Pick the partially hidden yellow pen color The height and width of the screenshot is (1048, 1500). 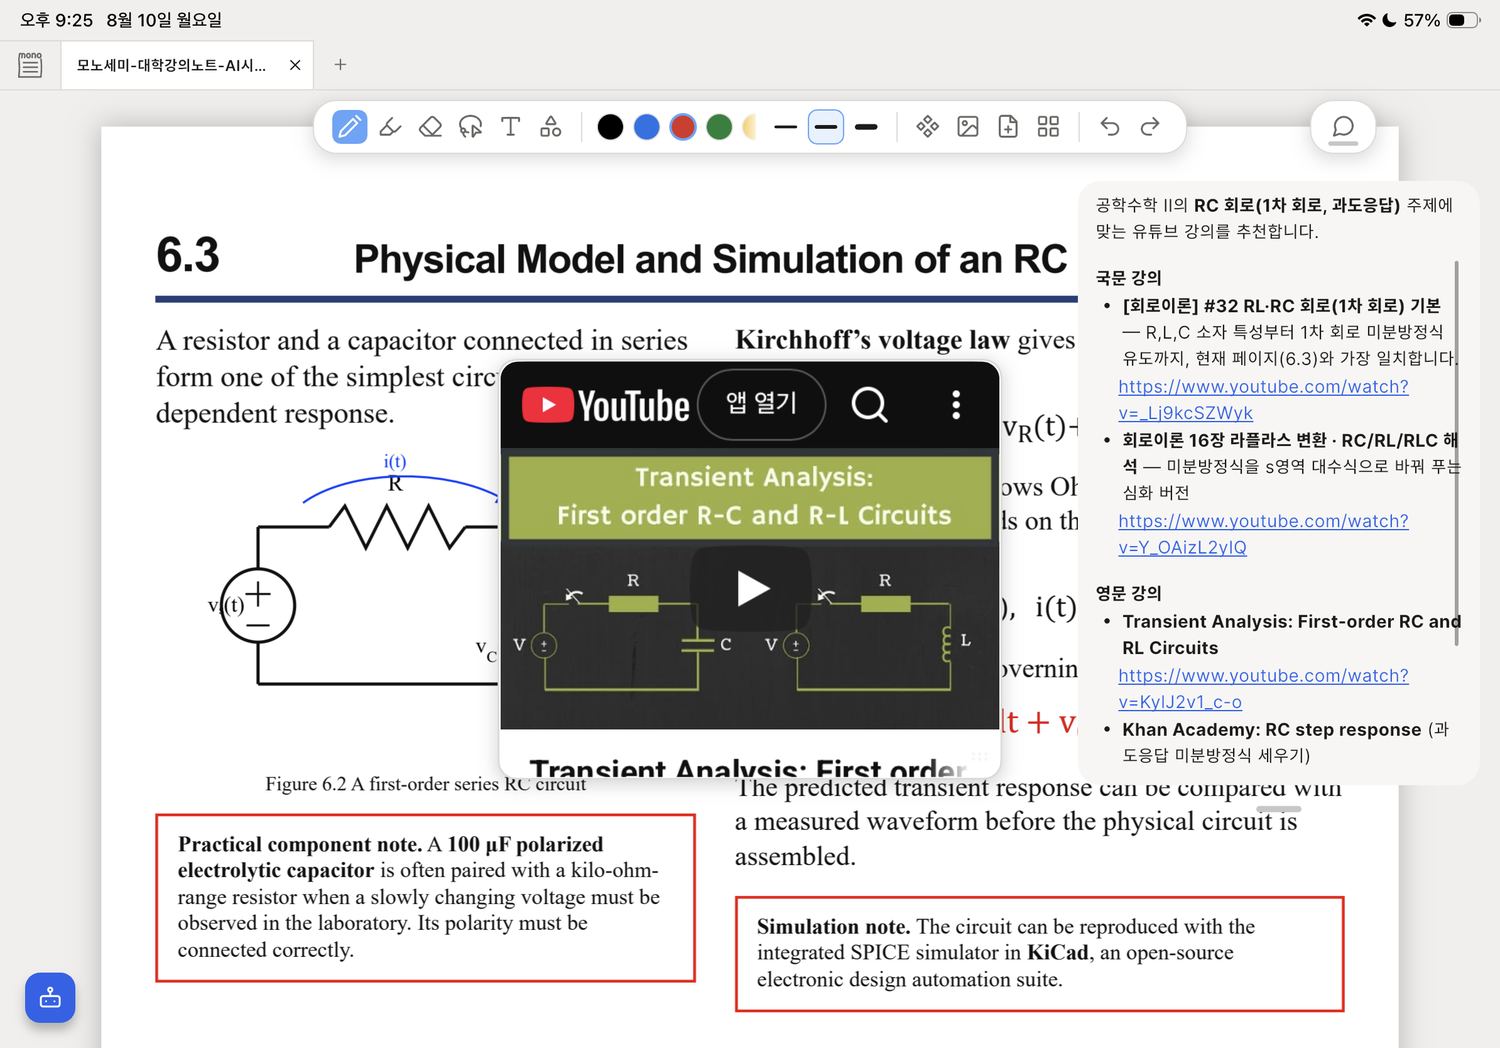click(750, 127)
